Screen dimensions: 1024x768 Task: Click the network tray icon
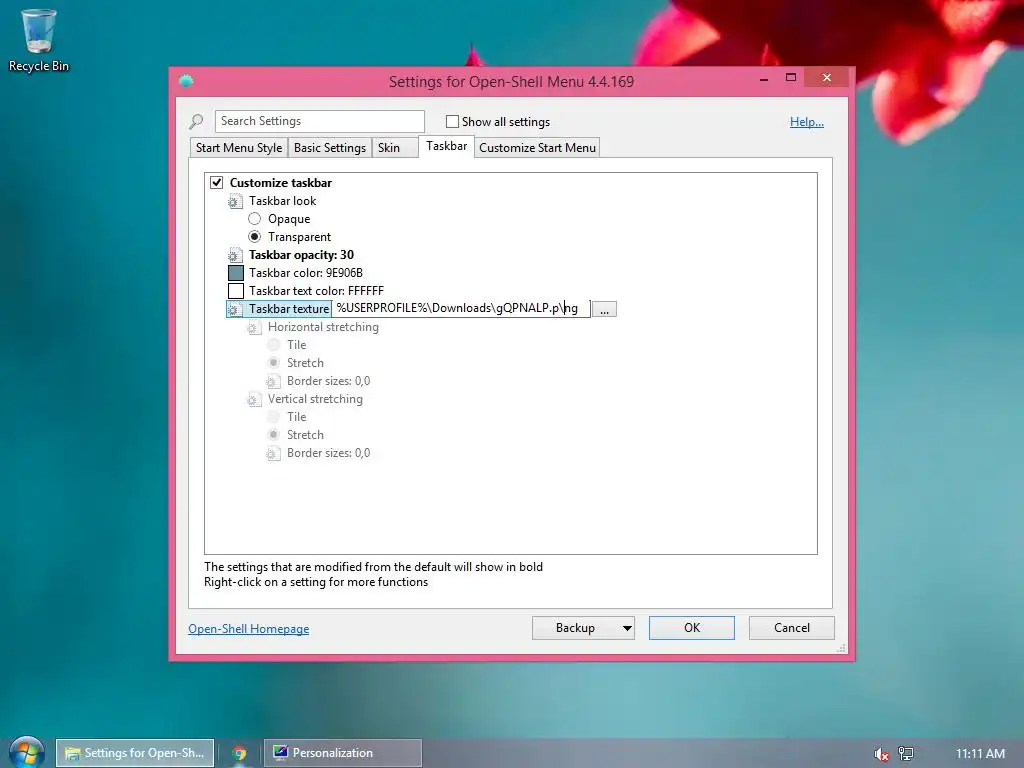coord(906,754)
